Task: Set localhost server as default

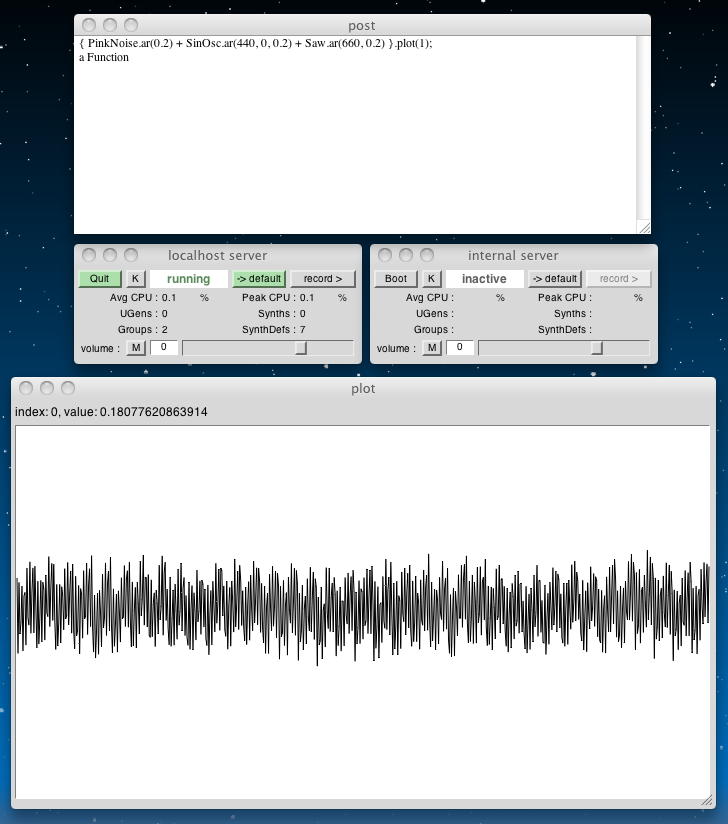Action: click(x=259, y=279)
